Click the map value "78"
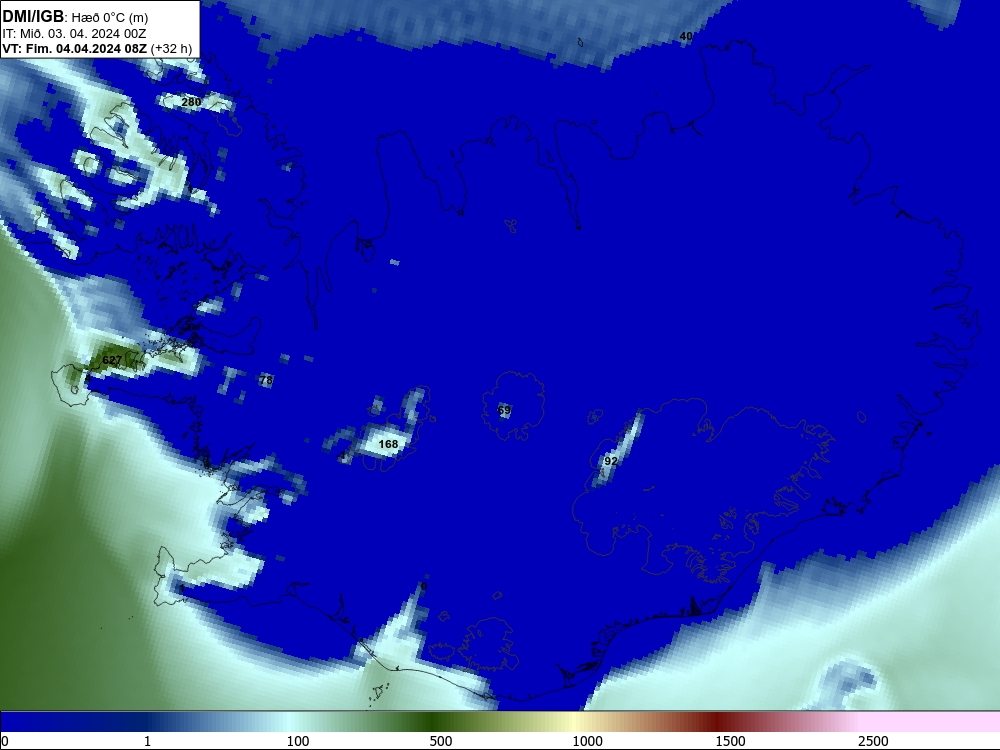 tap(267, 380)
